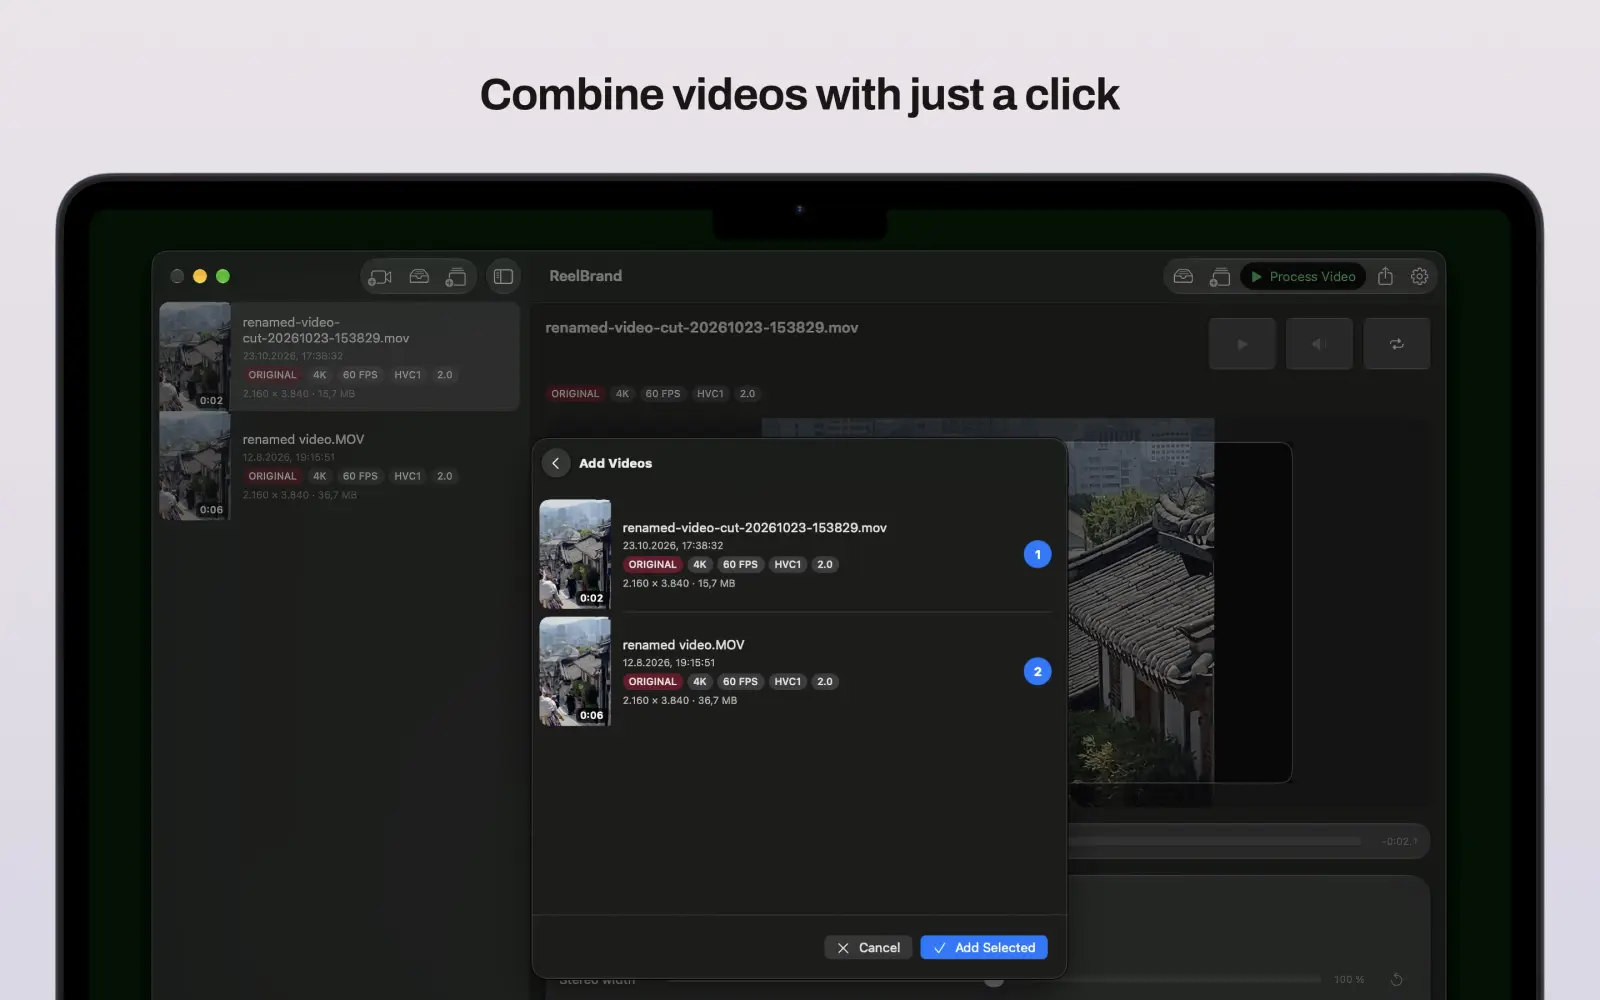The width and height of the screenshot is (1600, 1000).
Task: Start Process Video
Action: coord(1303,277)
